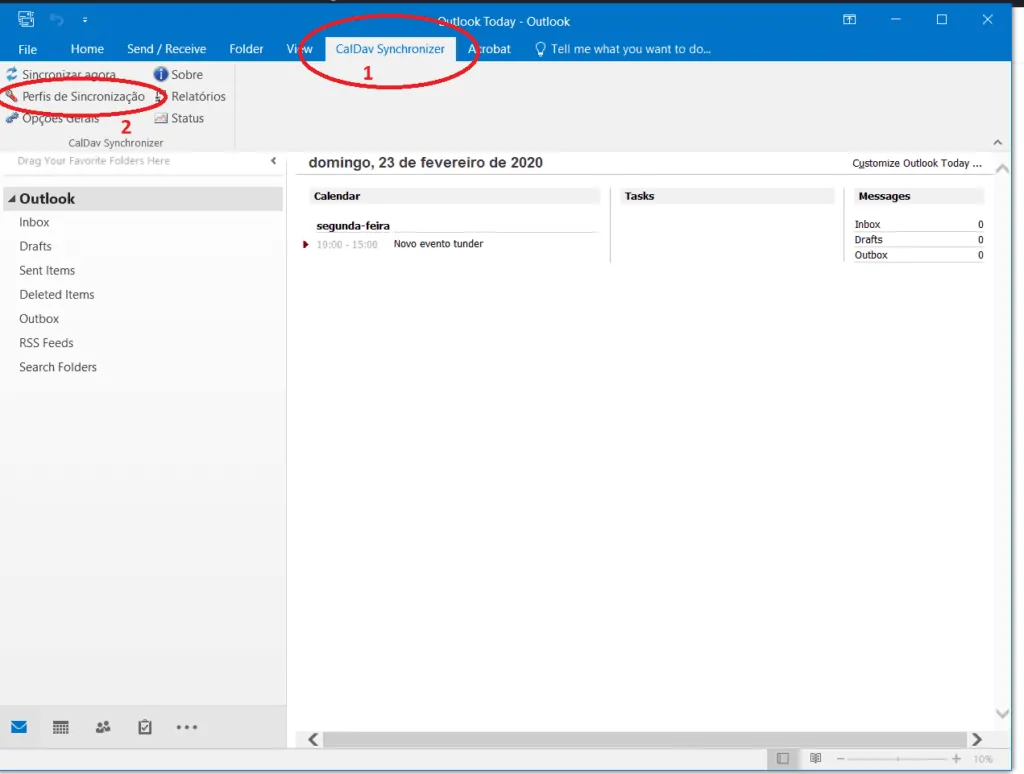Click the Send/Receive quick access icon
This screenshot has width=1024, height=774.
pos(26,20)
